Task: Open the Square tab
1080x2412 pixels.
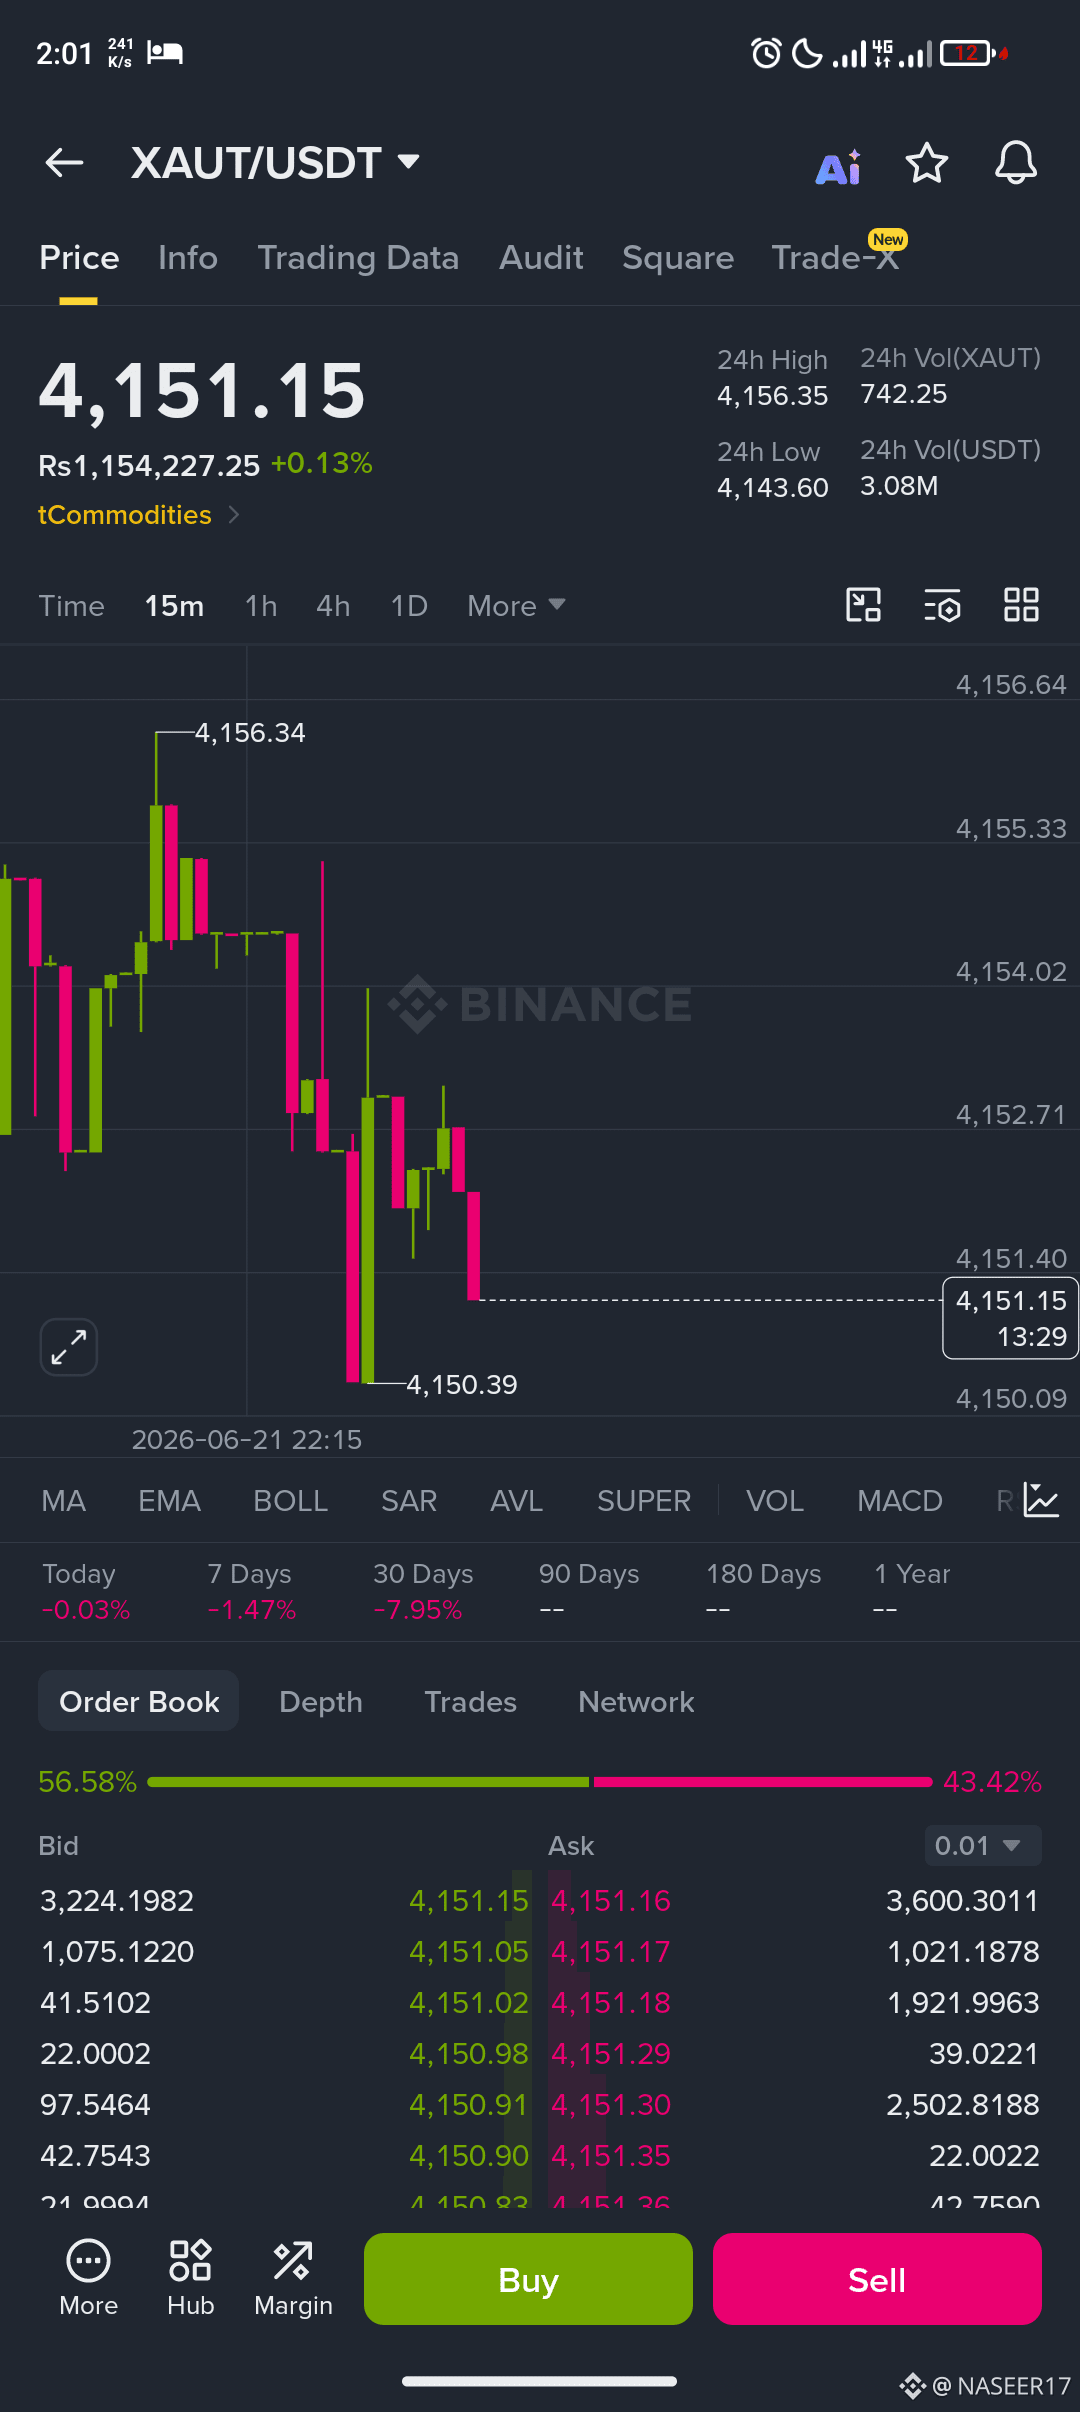Action: tap(678, 258)
